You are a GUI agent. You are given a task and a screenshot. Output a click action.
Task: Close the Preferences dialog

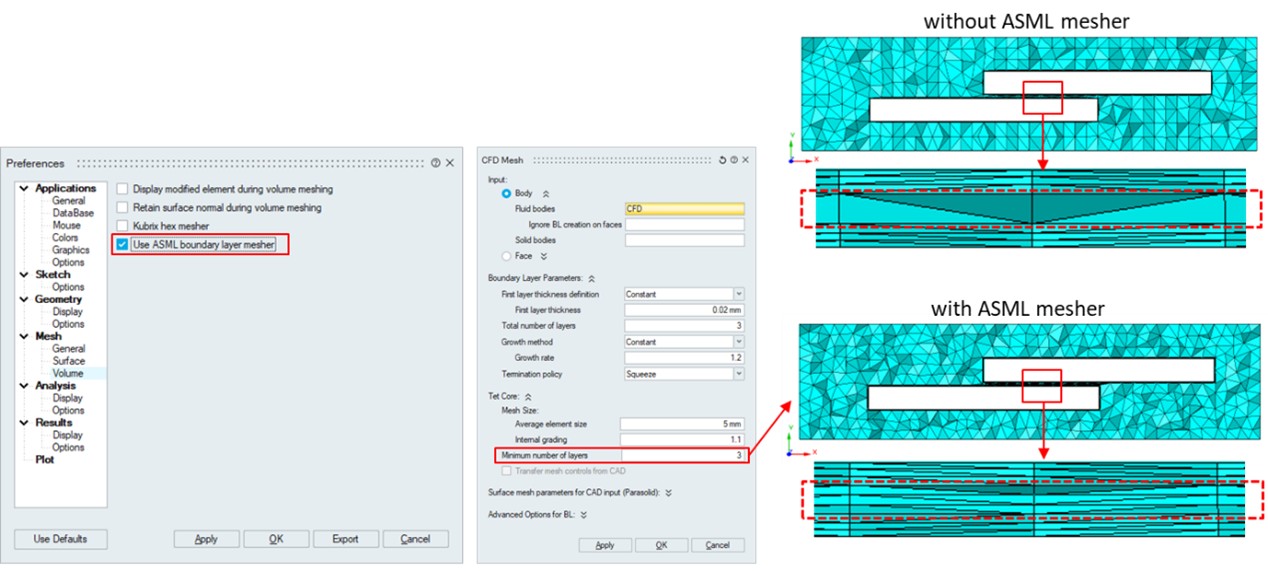coord(450,163)
